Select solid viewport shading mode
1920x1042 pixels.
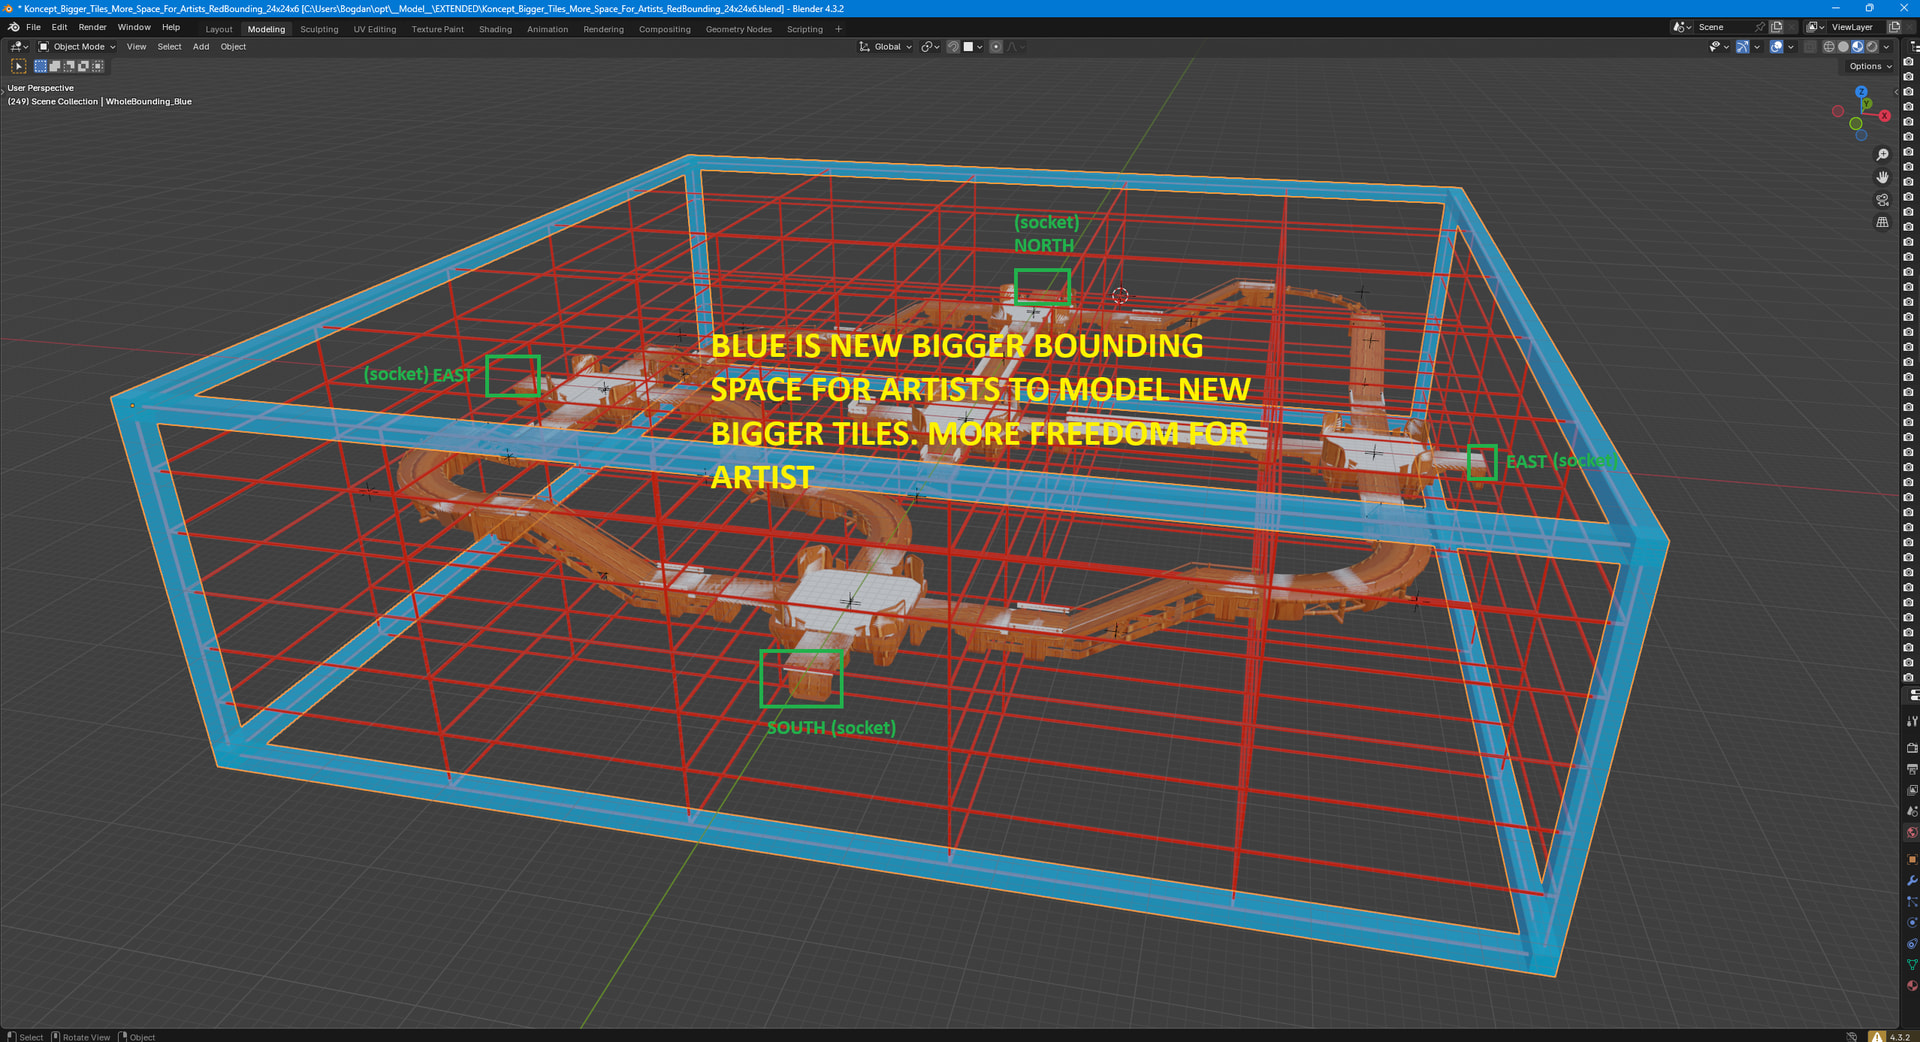coord(1843,47)
